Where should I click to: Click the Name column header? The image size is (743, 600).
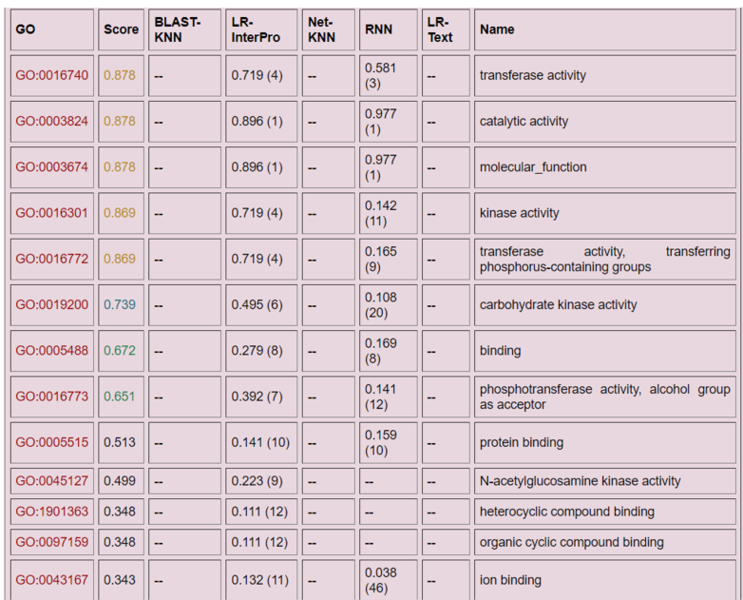497,30
